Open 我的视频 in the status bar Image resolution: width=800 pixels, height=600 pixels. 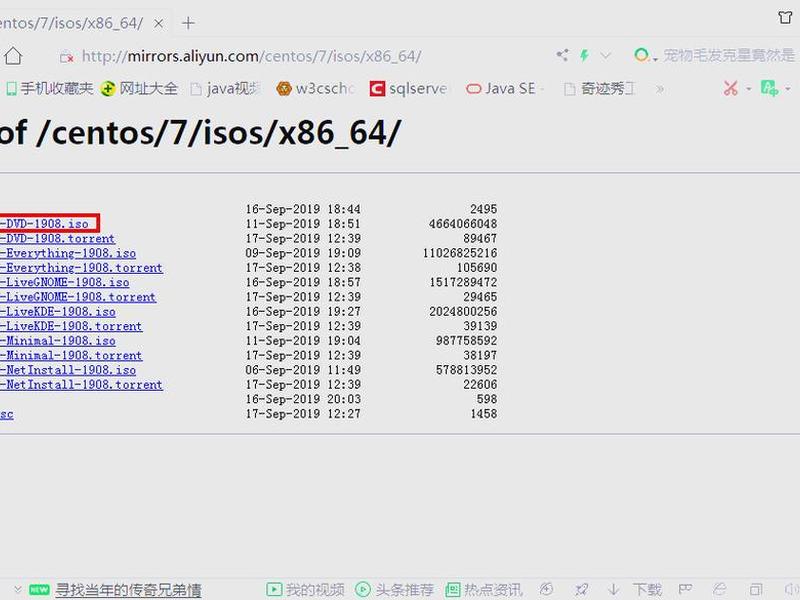point(306,590)
